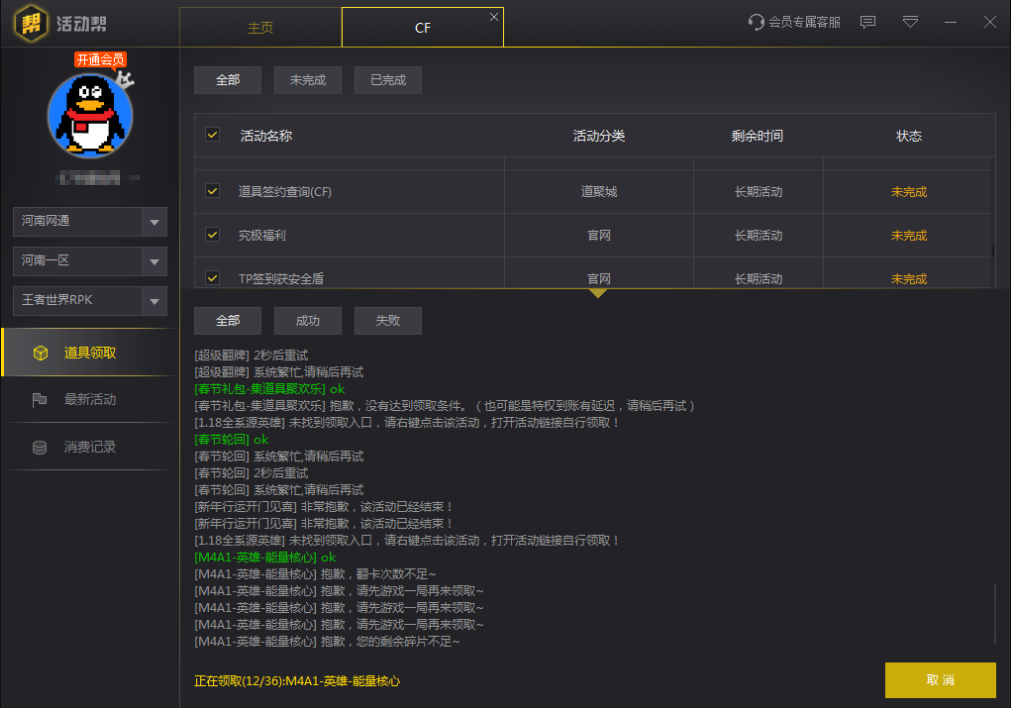Click the green [春节轮回] ok log line
Screen dimensions: 1011x708
(x=231, y=440)
